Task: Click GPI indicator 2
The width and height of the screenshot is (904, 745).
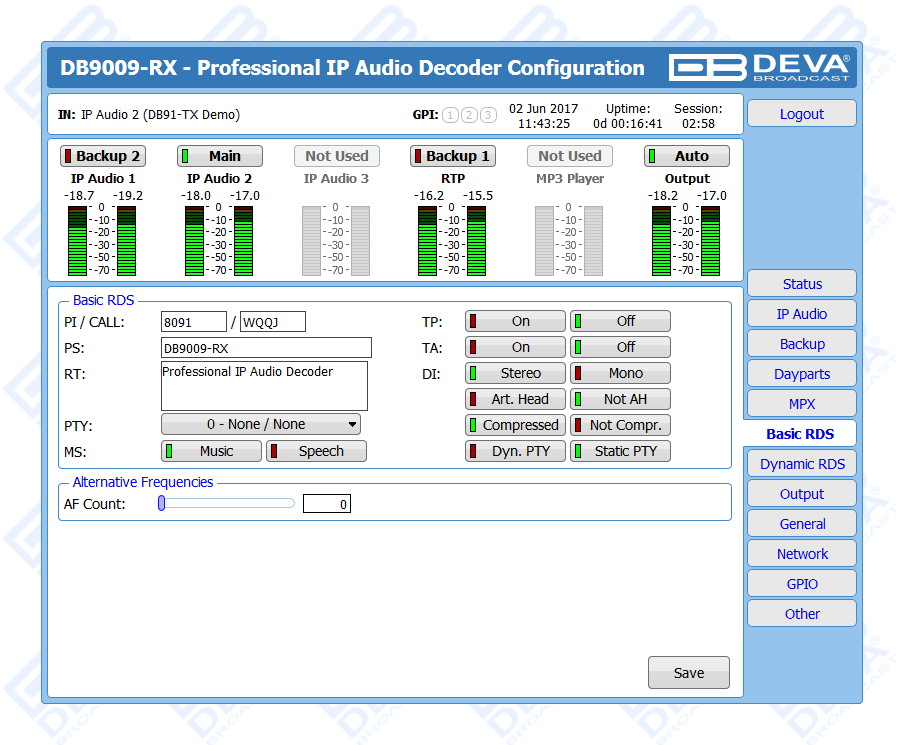Action: tap(469, 115)
